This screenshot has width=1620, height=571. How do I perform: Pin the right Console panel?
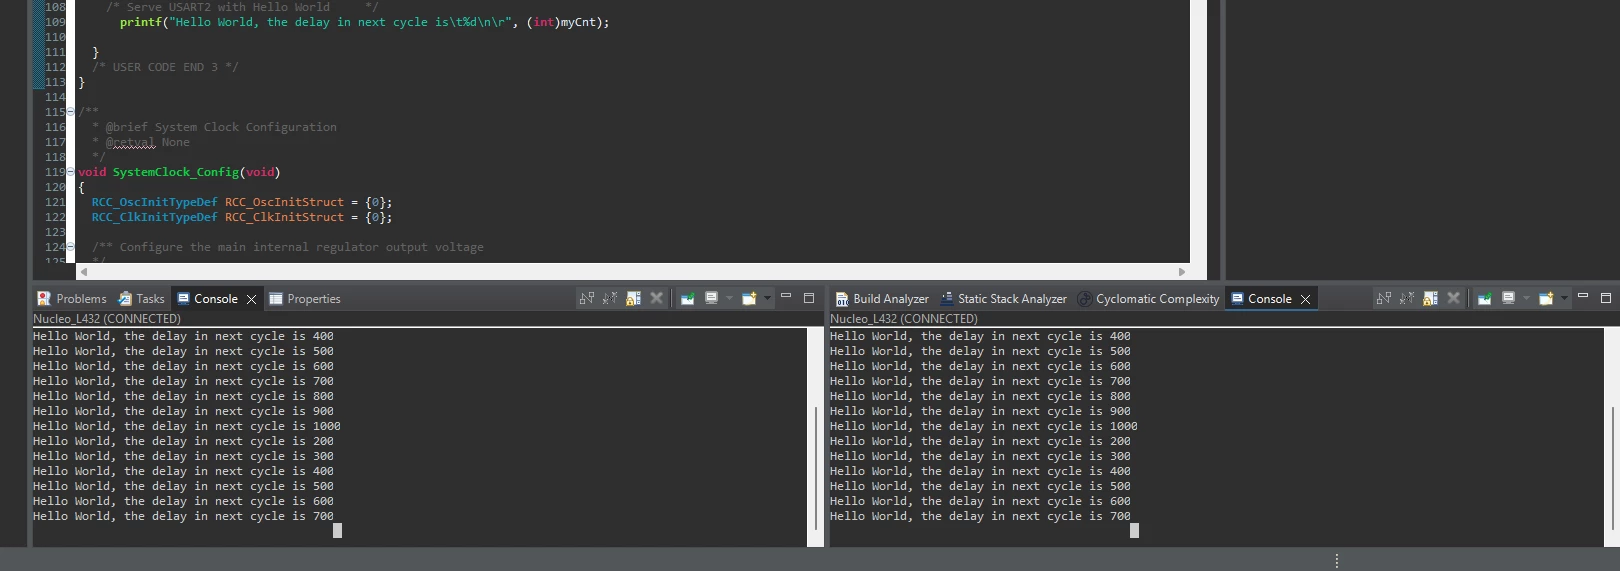(1485, 298)
